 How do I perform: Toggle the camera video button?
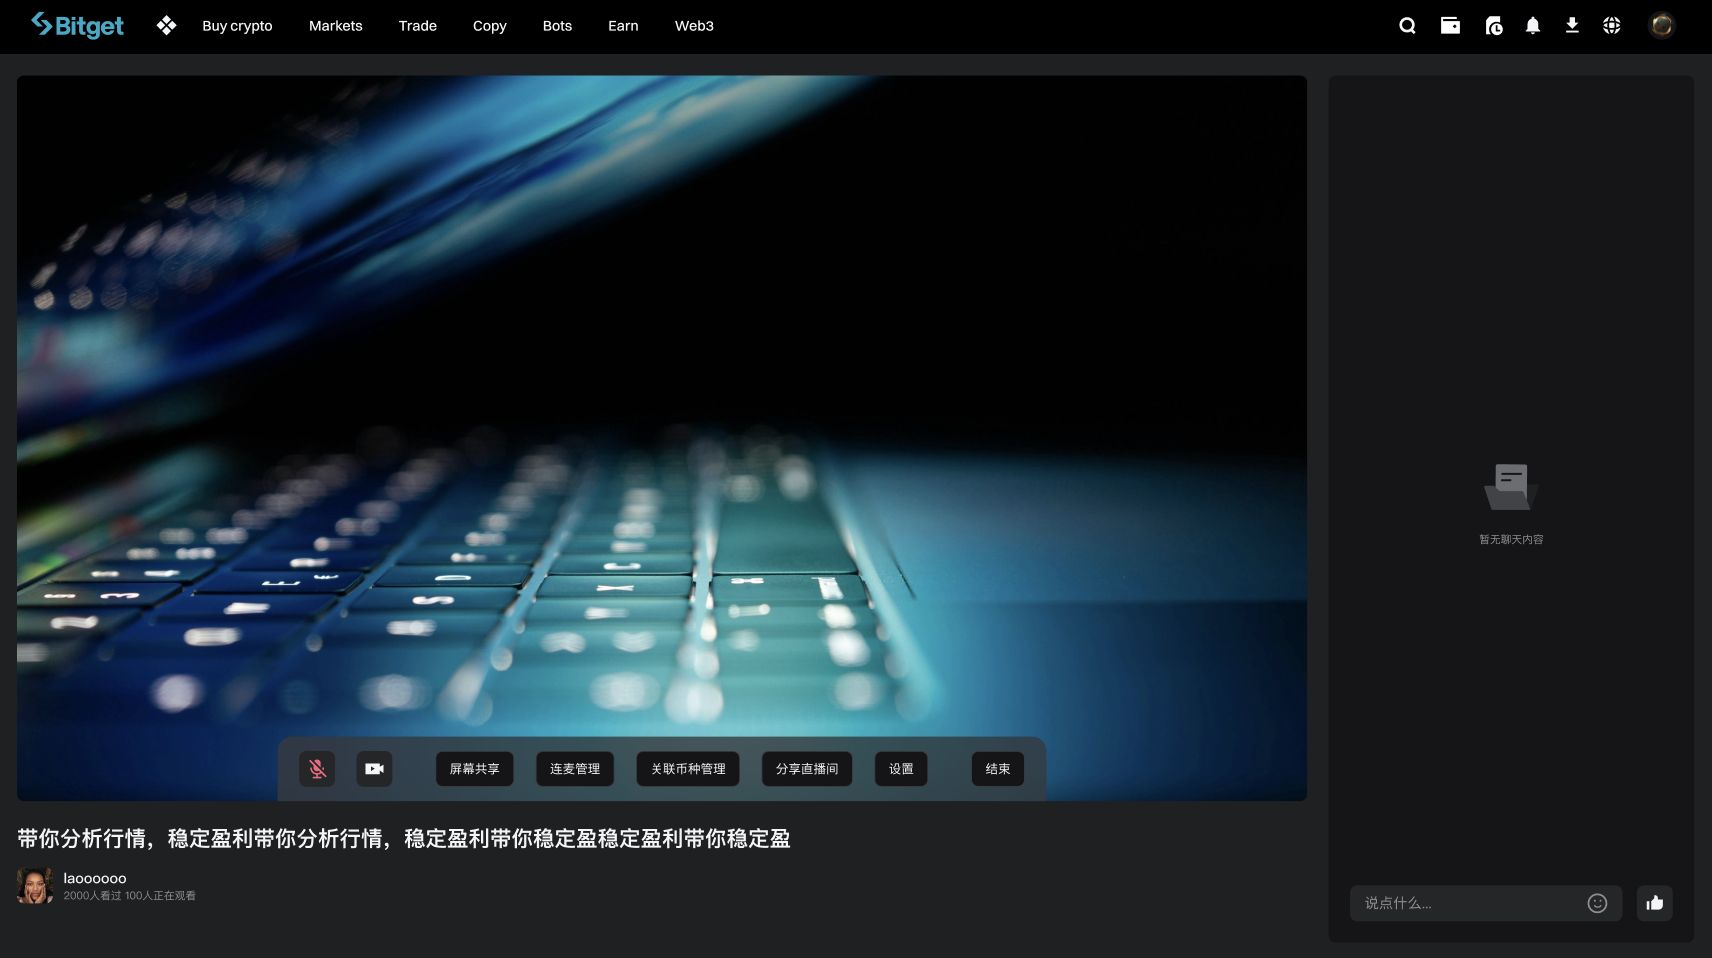pyautogui.click(x=374, y=769)
